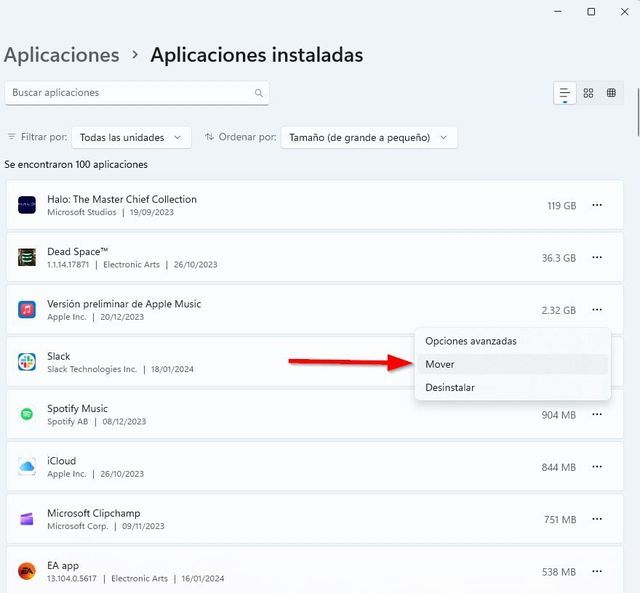The width and height of the screenshot is (640, 593).
Task: Click the EA app icon
Action: [27, 571]
